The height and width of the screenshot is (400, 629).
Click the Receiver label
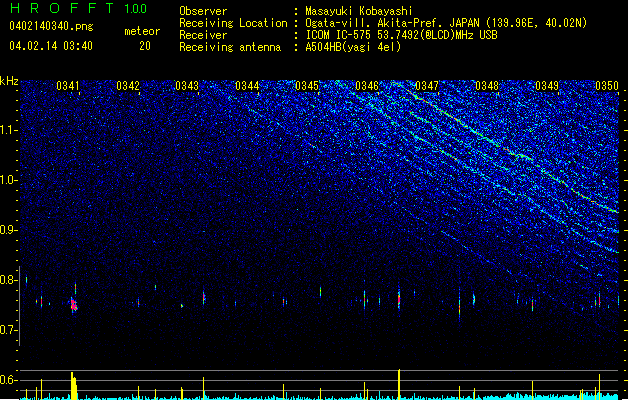point(203,35)
